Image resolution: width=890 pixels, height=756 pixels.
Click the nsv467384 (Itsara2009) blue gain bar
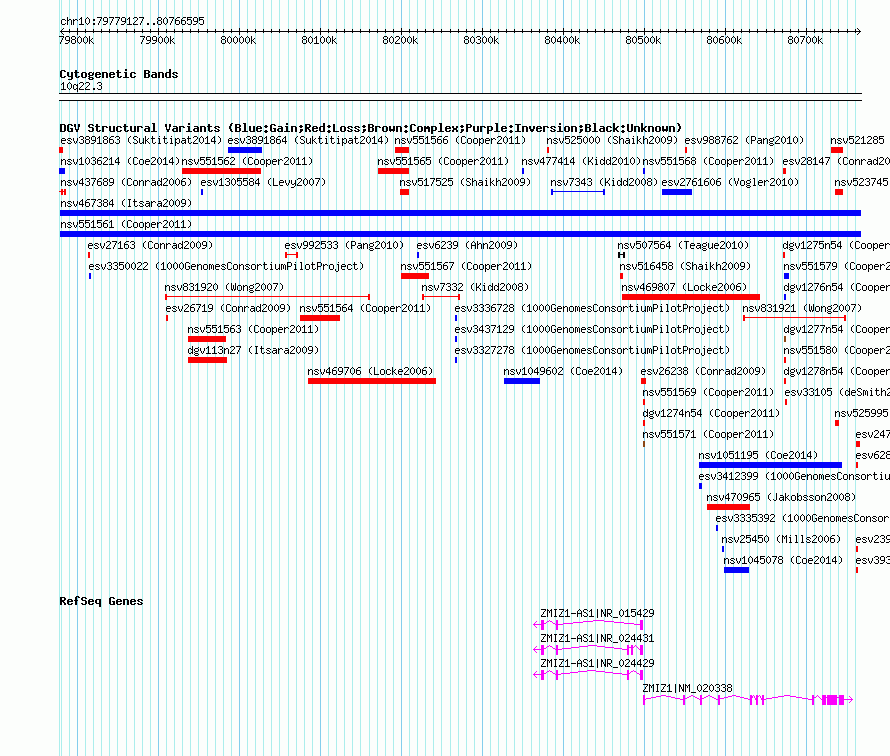(x=460, y=213)
